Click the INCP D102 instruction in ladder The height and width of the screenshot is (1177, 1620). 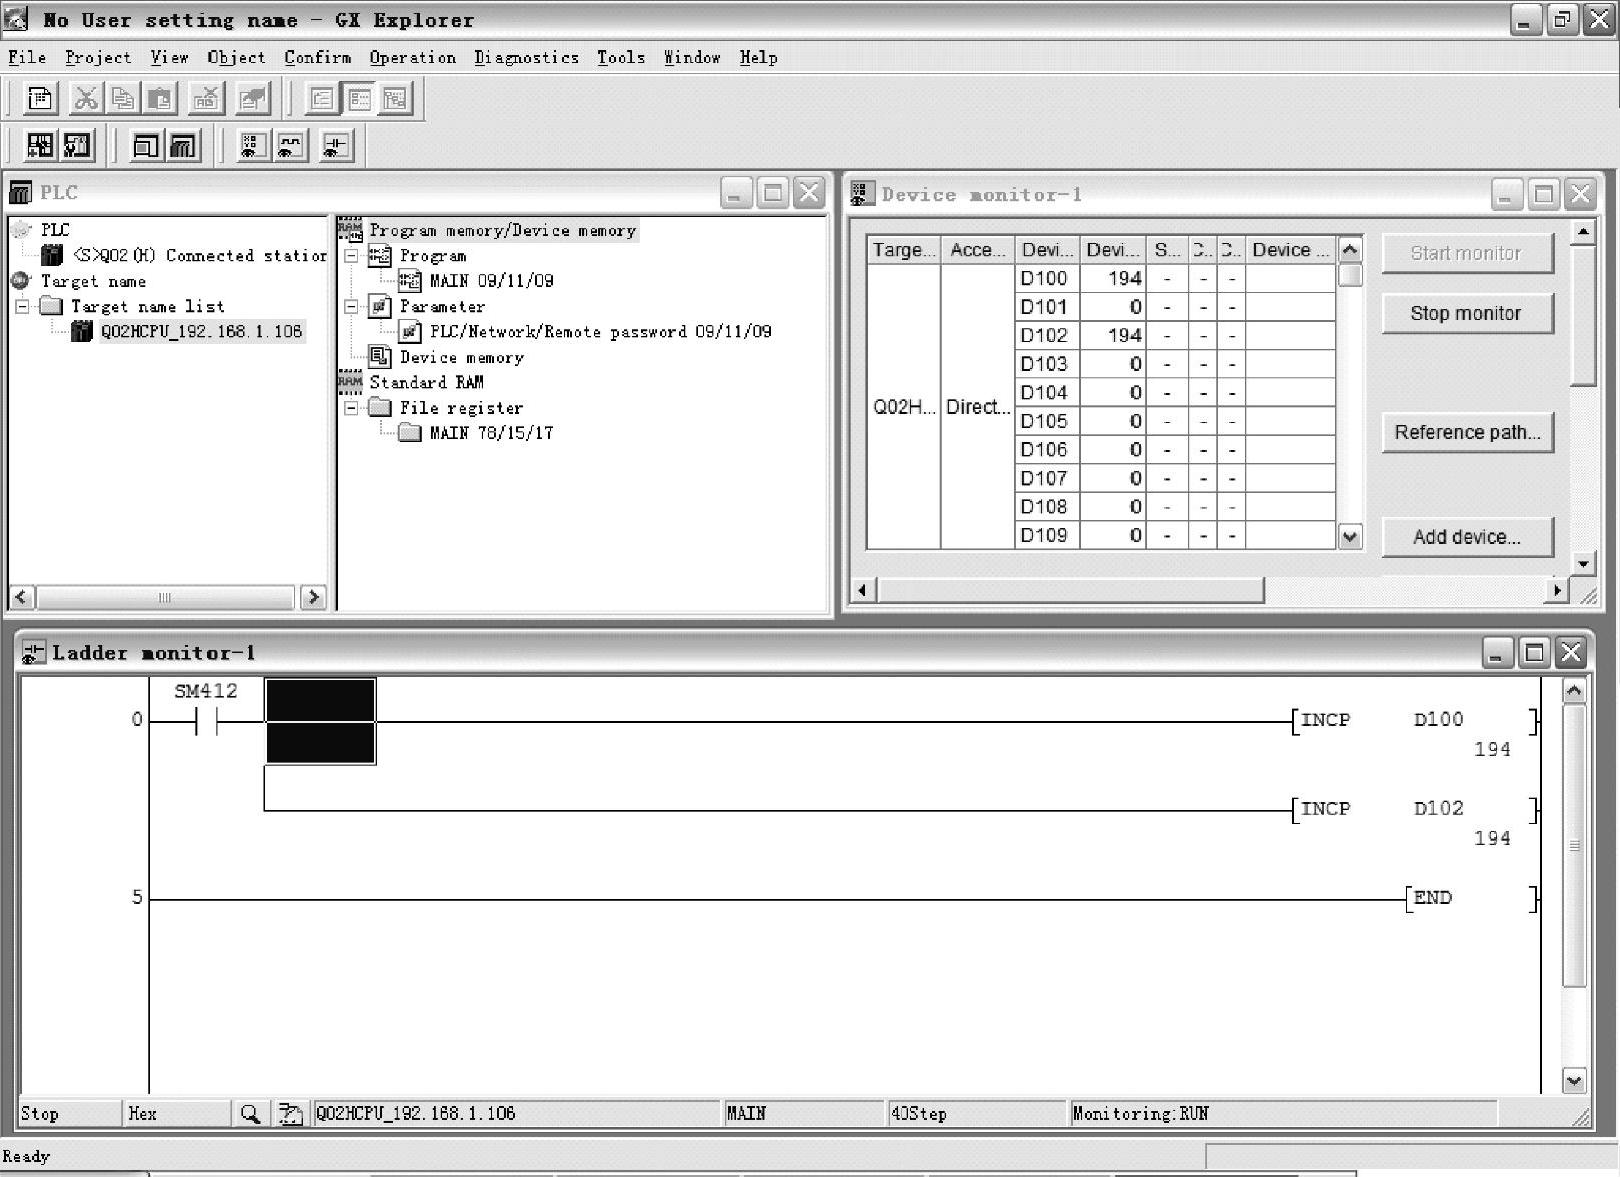[1414, 809]
